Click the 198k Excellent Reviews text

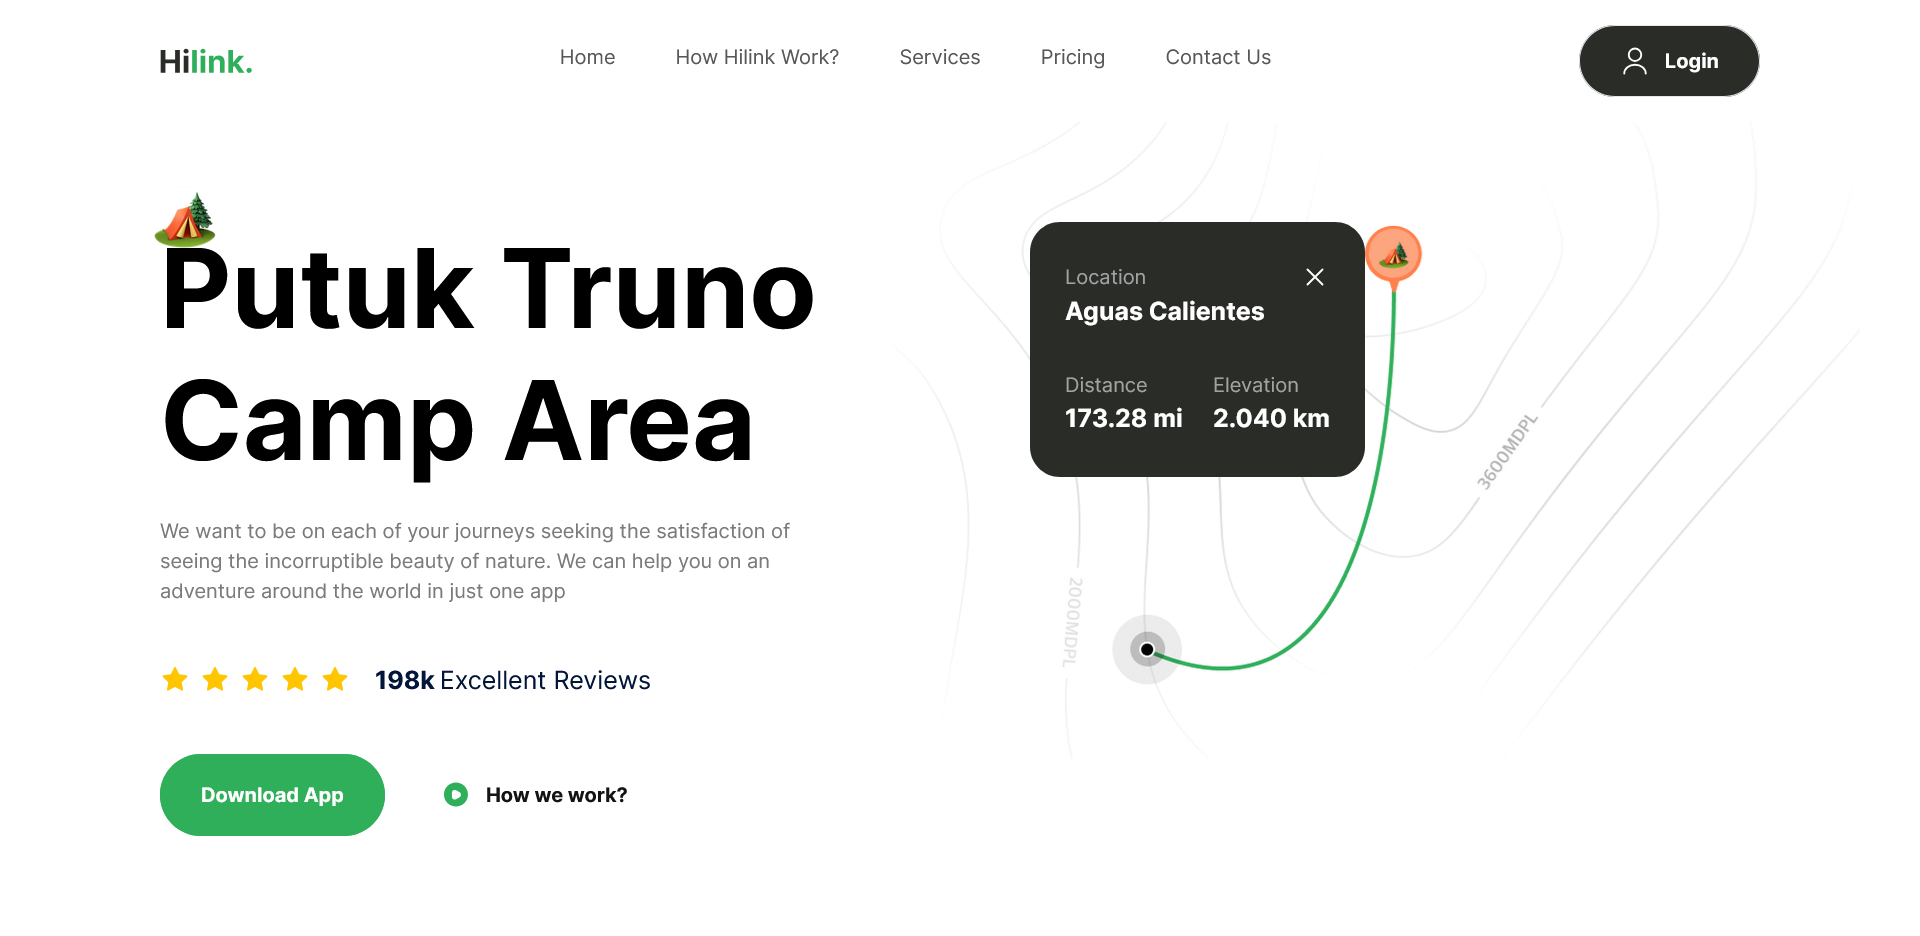[x=513, y=680]
